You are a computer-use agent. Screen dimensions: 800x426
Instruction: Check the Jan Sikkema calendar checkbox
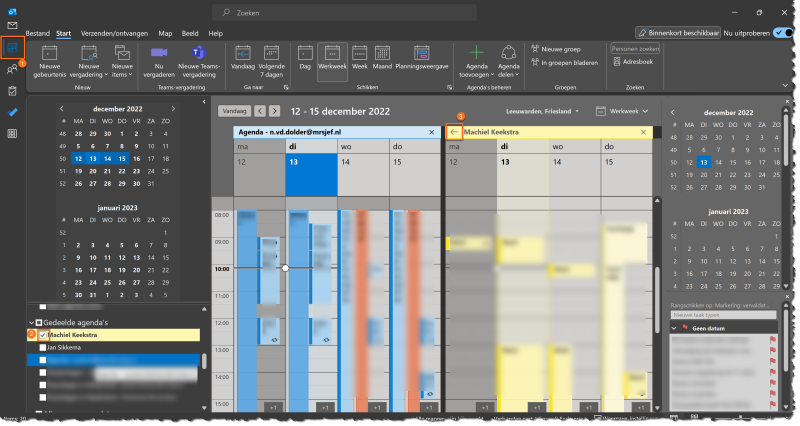pos(43,347)
